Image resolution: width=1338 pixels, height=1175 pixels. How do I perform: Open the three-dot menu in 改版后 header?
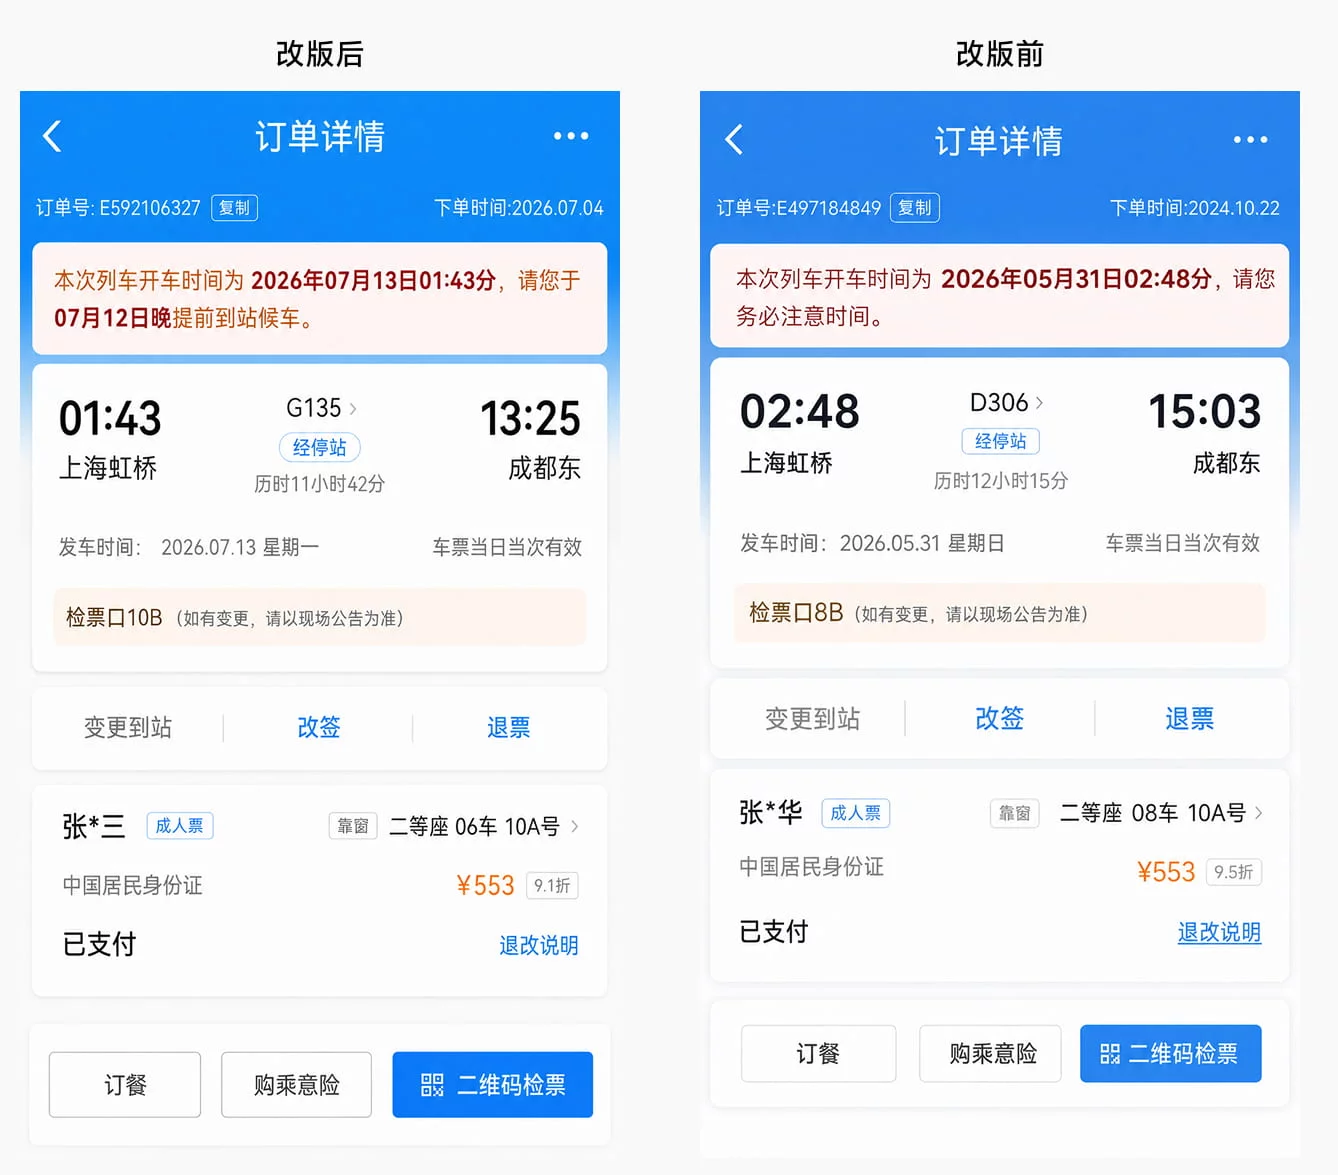click(571, 136)
